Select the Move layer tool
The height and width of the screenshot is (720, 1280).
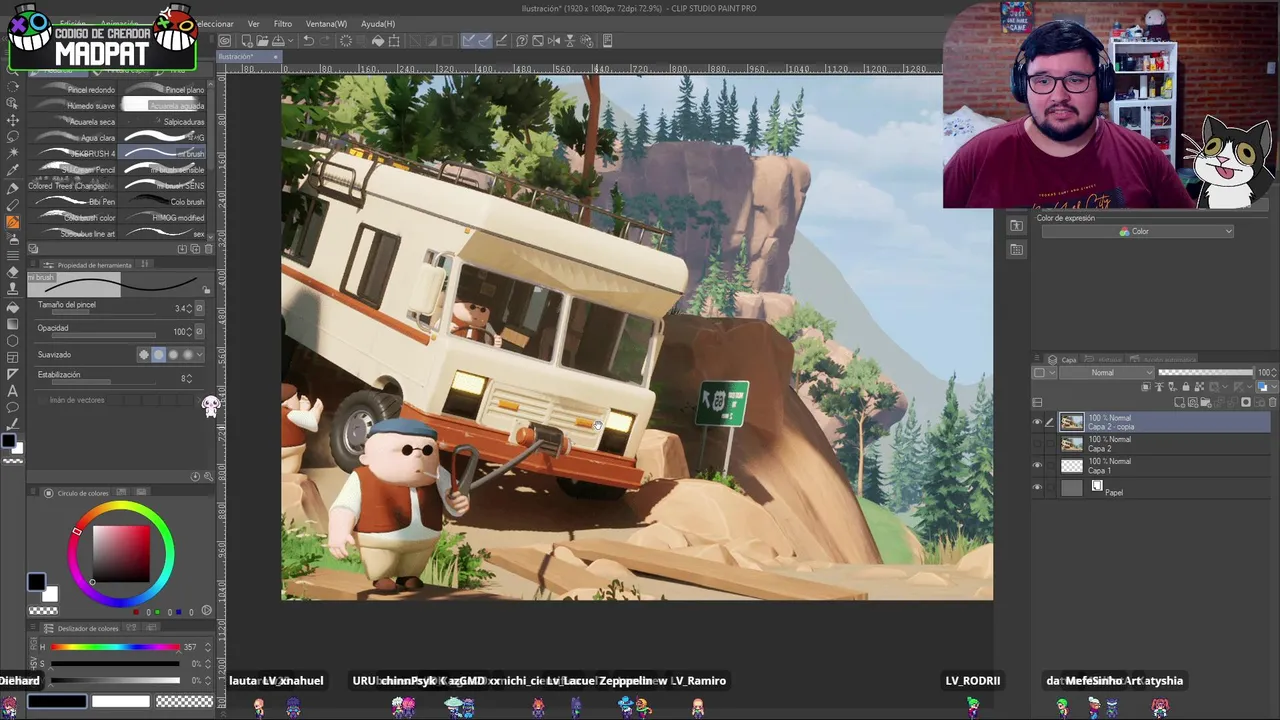coord(13,120)
